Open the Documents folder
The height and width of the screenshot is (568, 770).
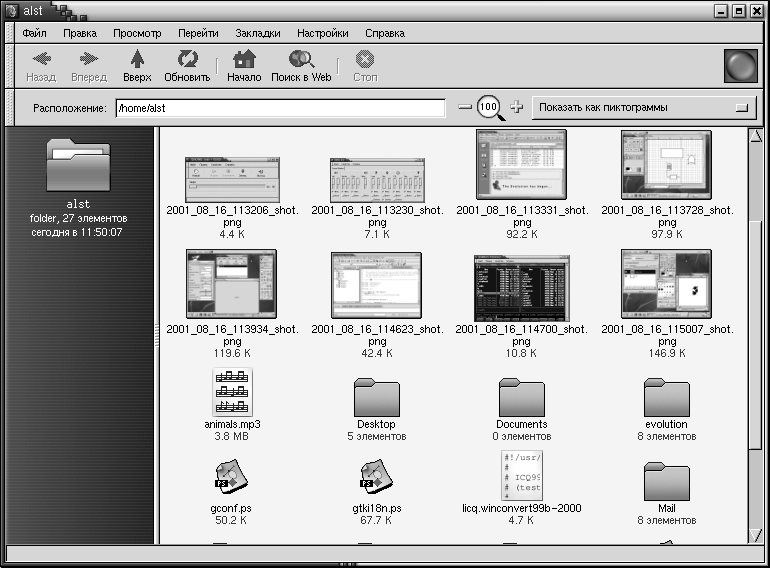[x=521, y=396]
